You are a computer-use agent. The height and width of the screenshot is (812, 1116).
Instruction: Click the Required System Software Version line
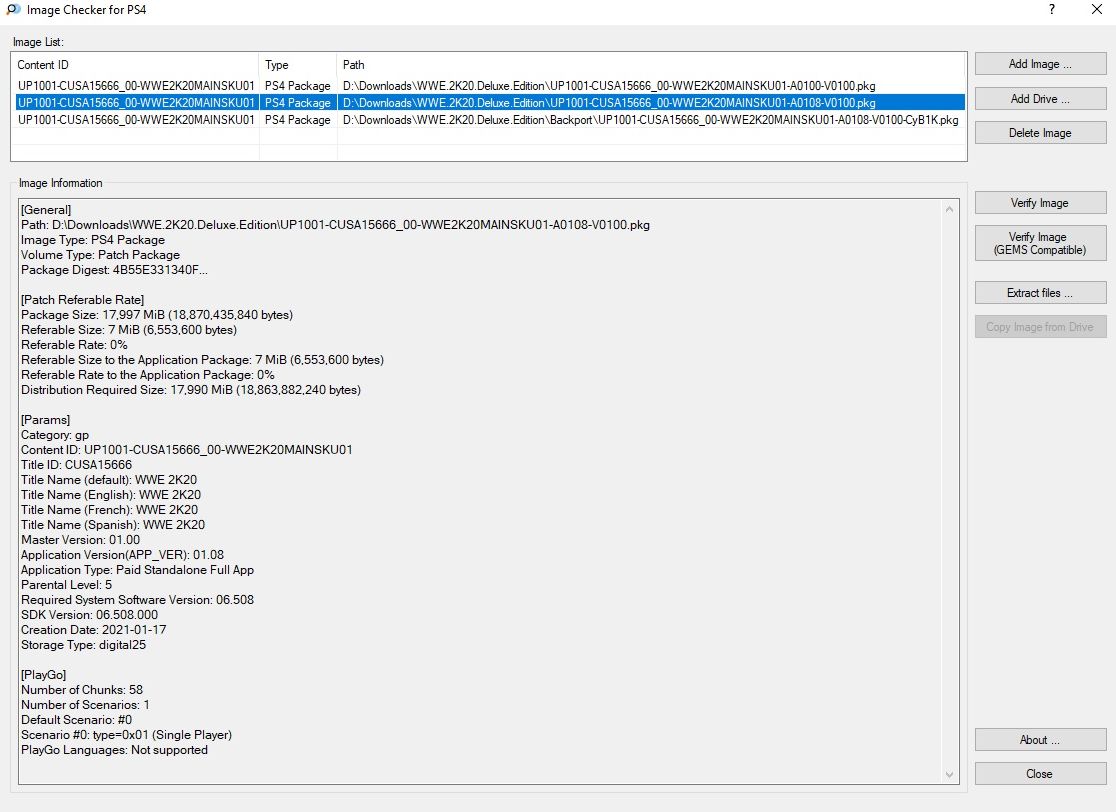pyautogui.click(x=137, y=600)
